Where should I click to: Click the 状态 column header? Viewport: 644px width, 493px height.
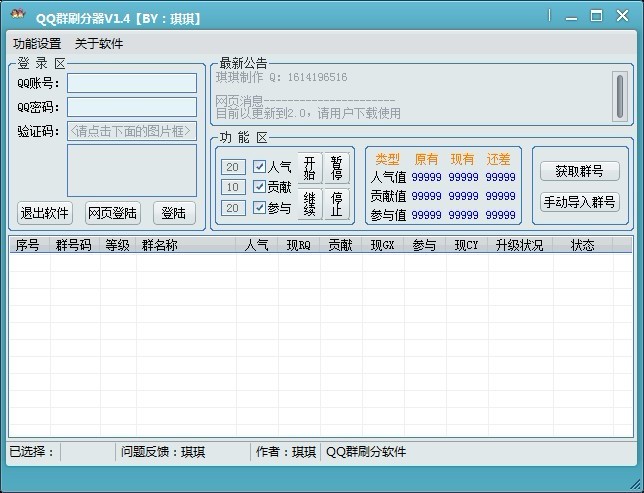582,245
